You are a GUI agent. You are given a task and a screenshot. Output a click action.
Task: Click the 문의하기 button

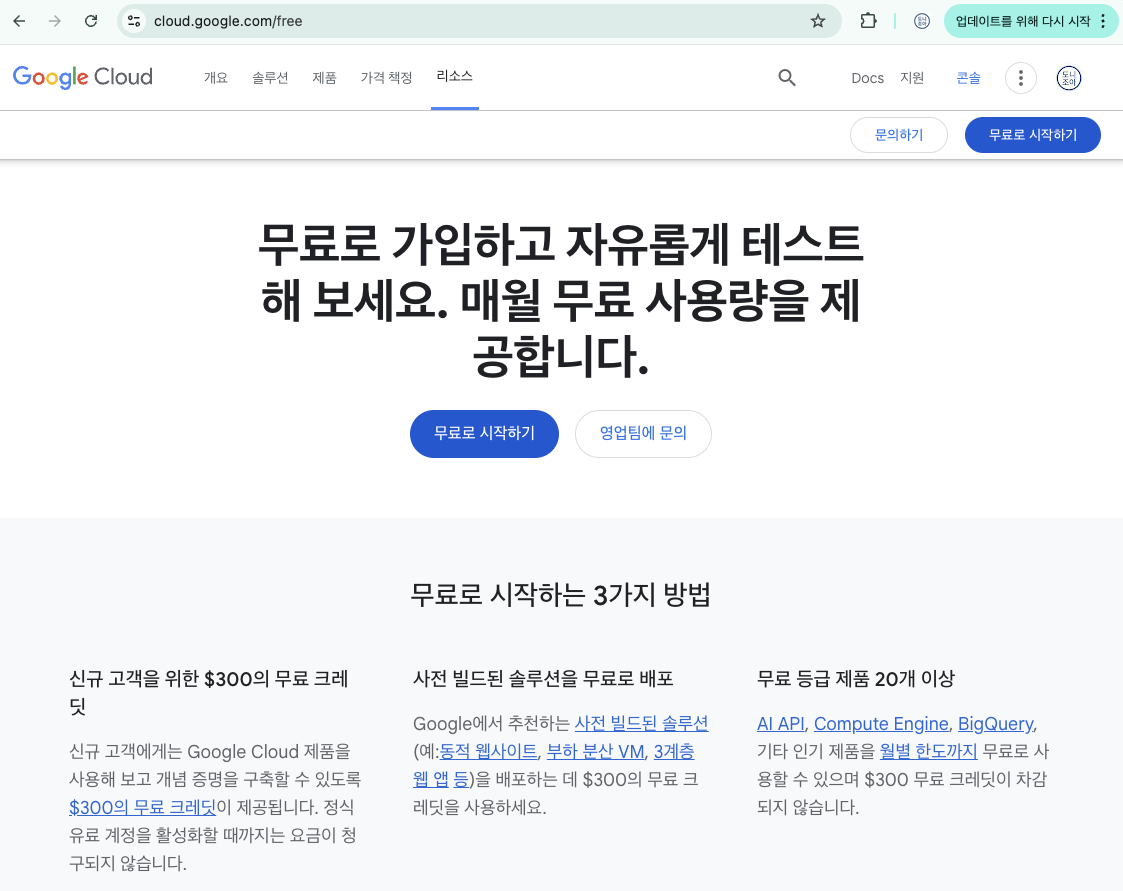(898, 134)
